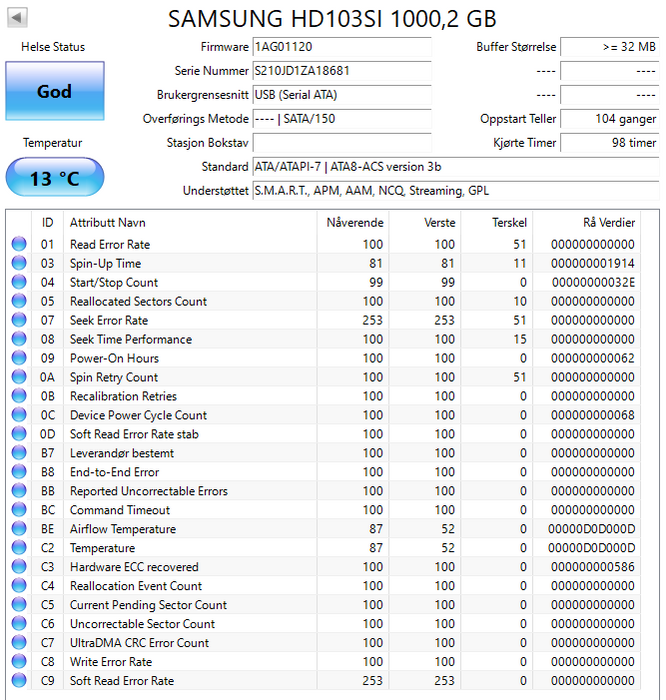This screenshot has height=700, width=666.
Task: Click the Brukergrensesnitt field USB (Serial ATA)
Action: pos(342,95)
